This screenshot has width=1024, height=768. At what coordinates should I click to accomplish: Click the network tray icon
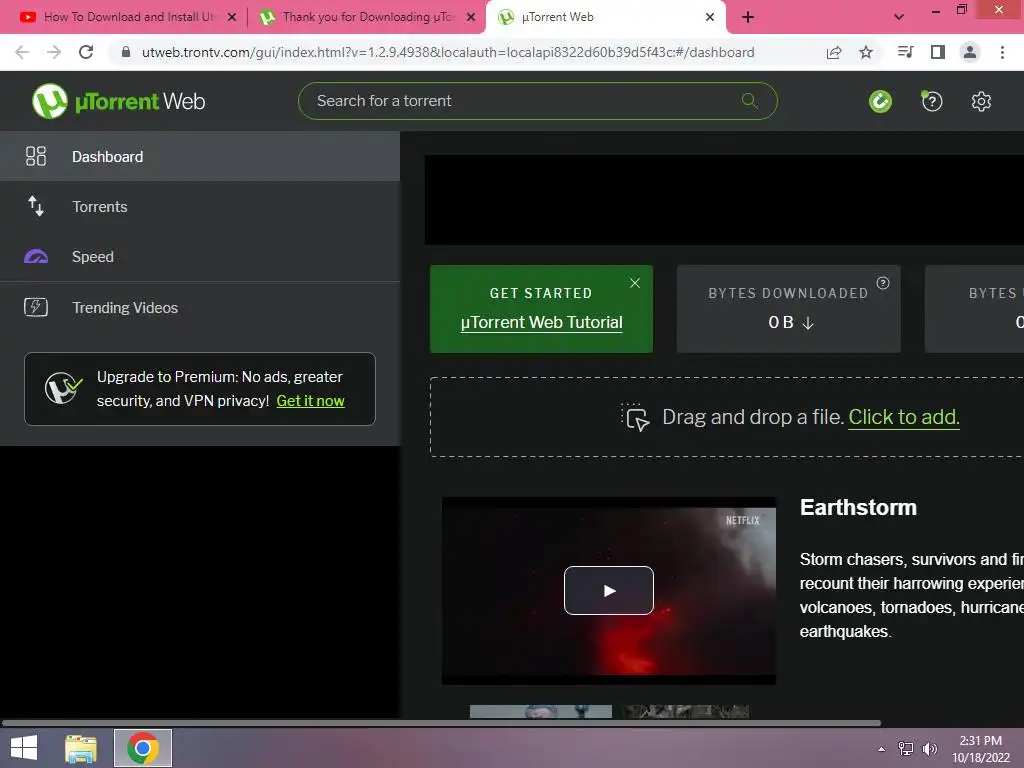tap(906, 749)
